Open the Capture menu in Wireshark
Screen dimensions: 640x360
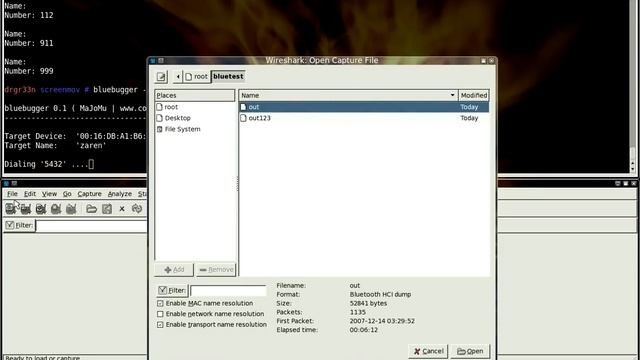[89, 194]
